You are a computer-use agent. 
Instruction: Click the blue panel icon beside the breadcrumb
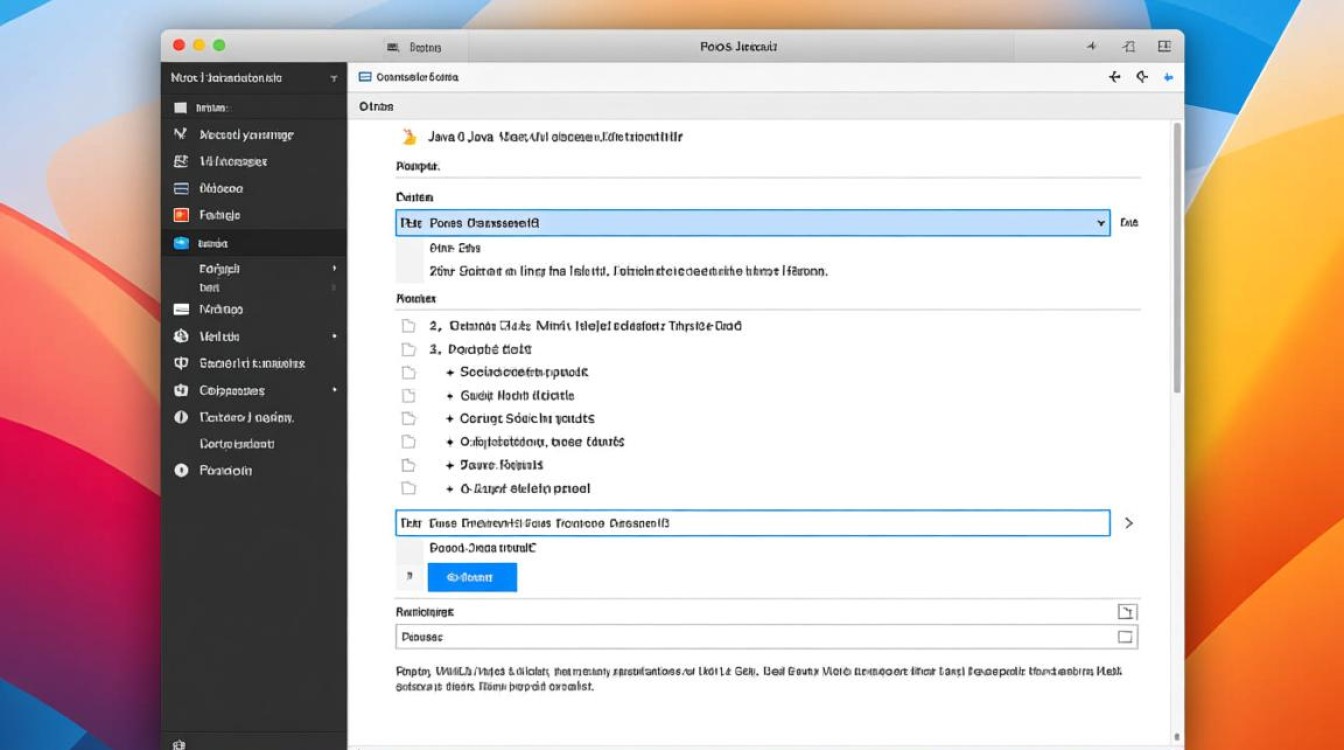[365, 77]
